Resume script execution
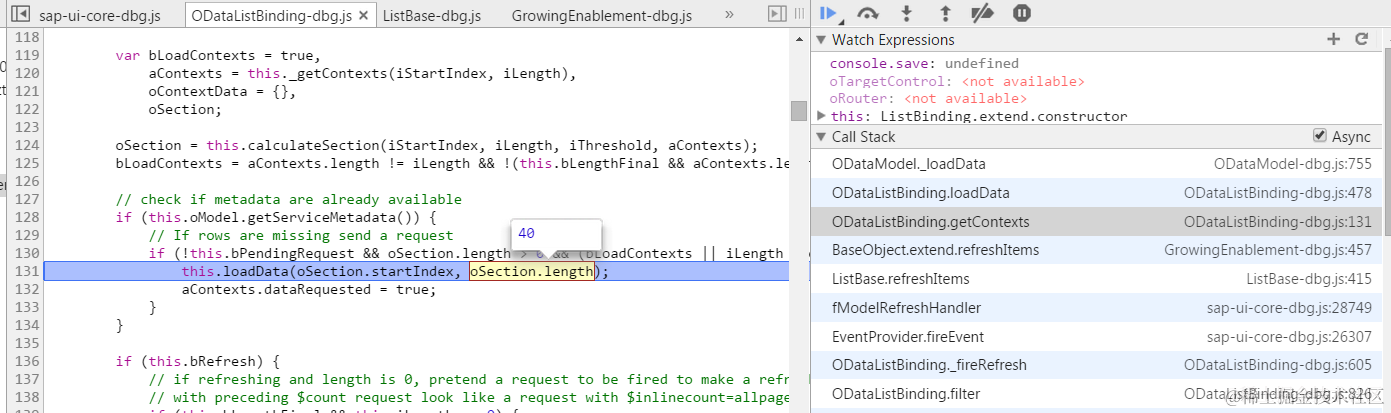1391x413 pixels. pos(829,13)
